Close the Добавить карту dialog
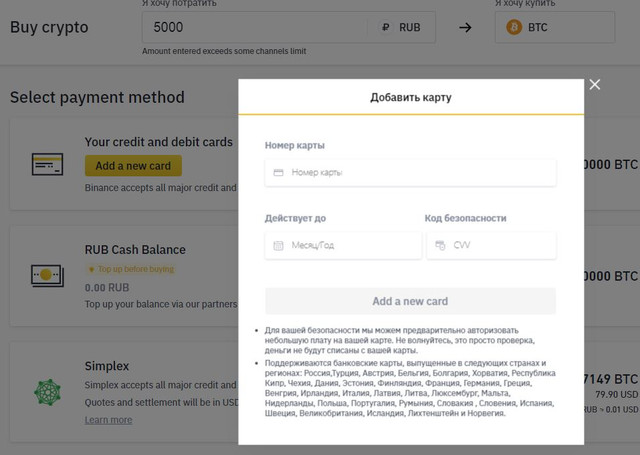The width and height of the screenshot is (640, 455). click(595, 84)
